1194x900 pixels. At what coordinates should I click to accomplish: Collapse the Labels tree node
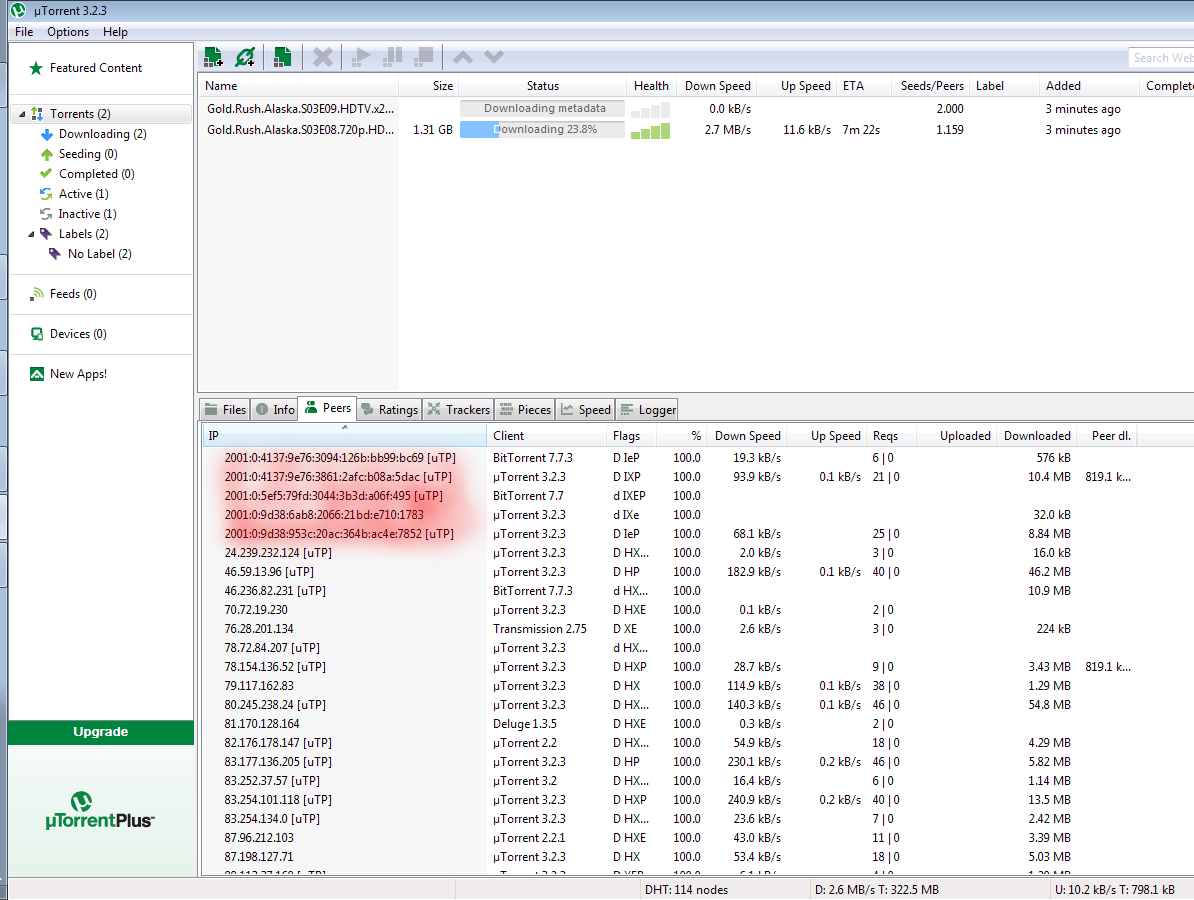(x=30, y=234)
